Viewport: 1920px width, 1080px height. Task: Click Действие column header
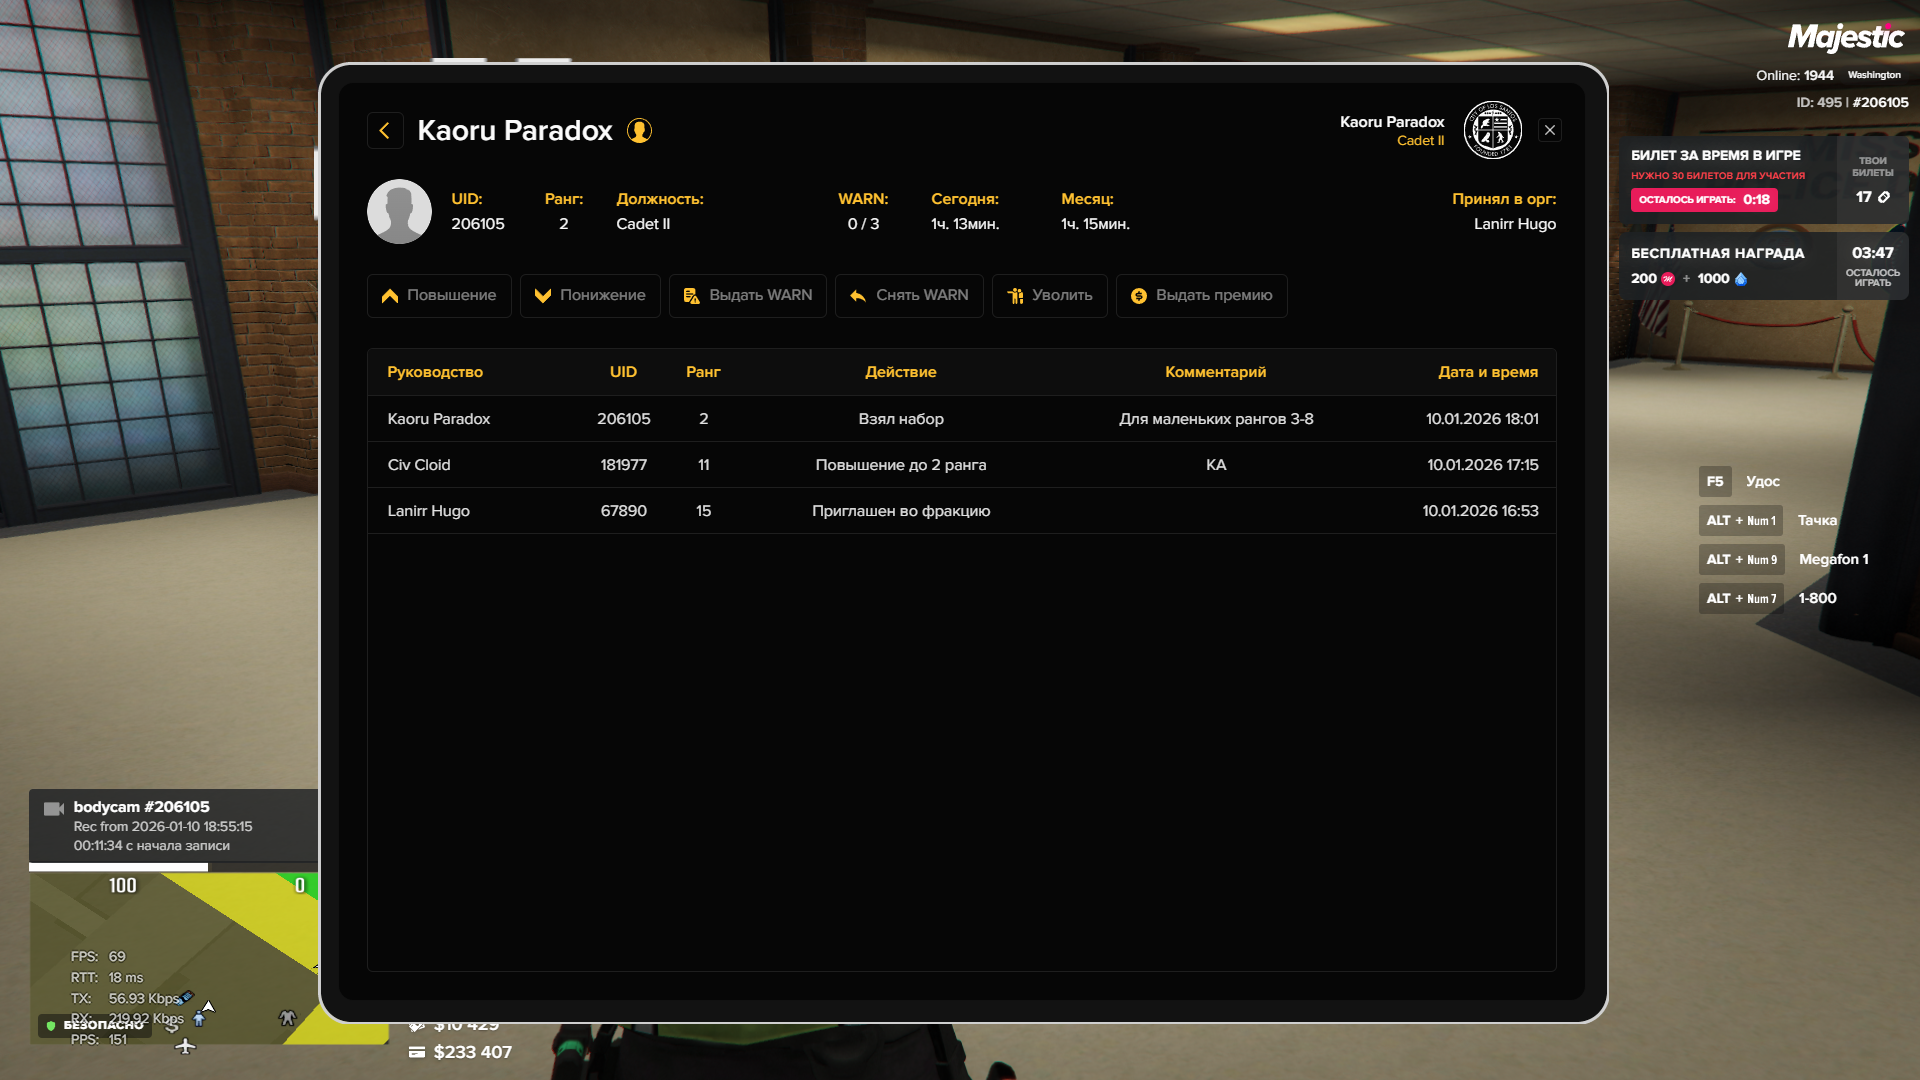(x=900, y=372)
